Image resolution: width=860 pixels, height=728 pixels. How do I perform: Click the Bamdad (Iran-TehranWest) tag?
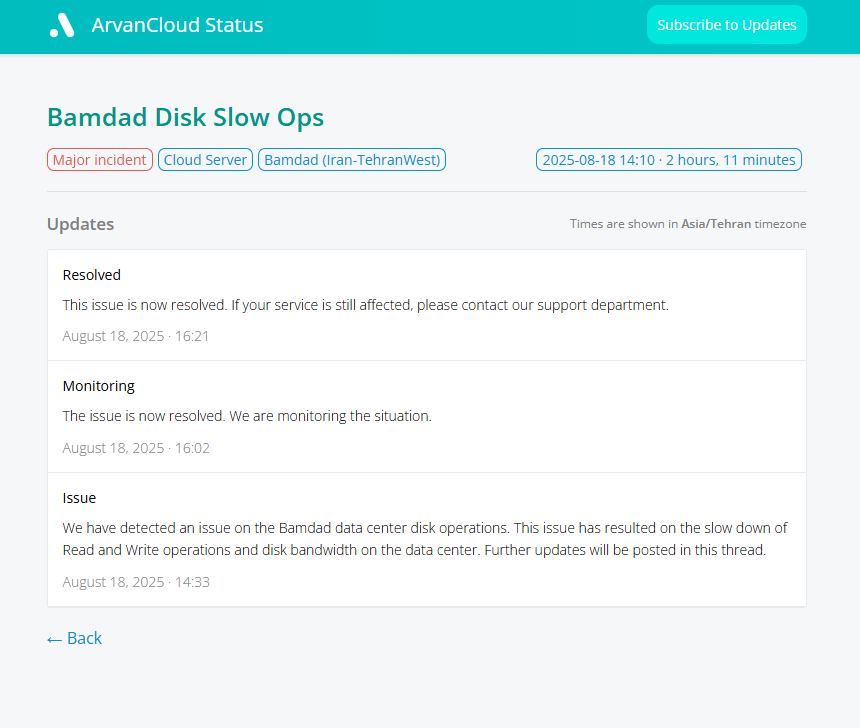tap(352, 160)
